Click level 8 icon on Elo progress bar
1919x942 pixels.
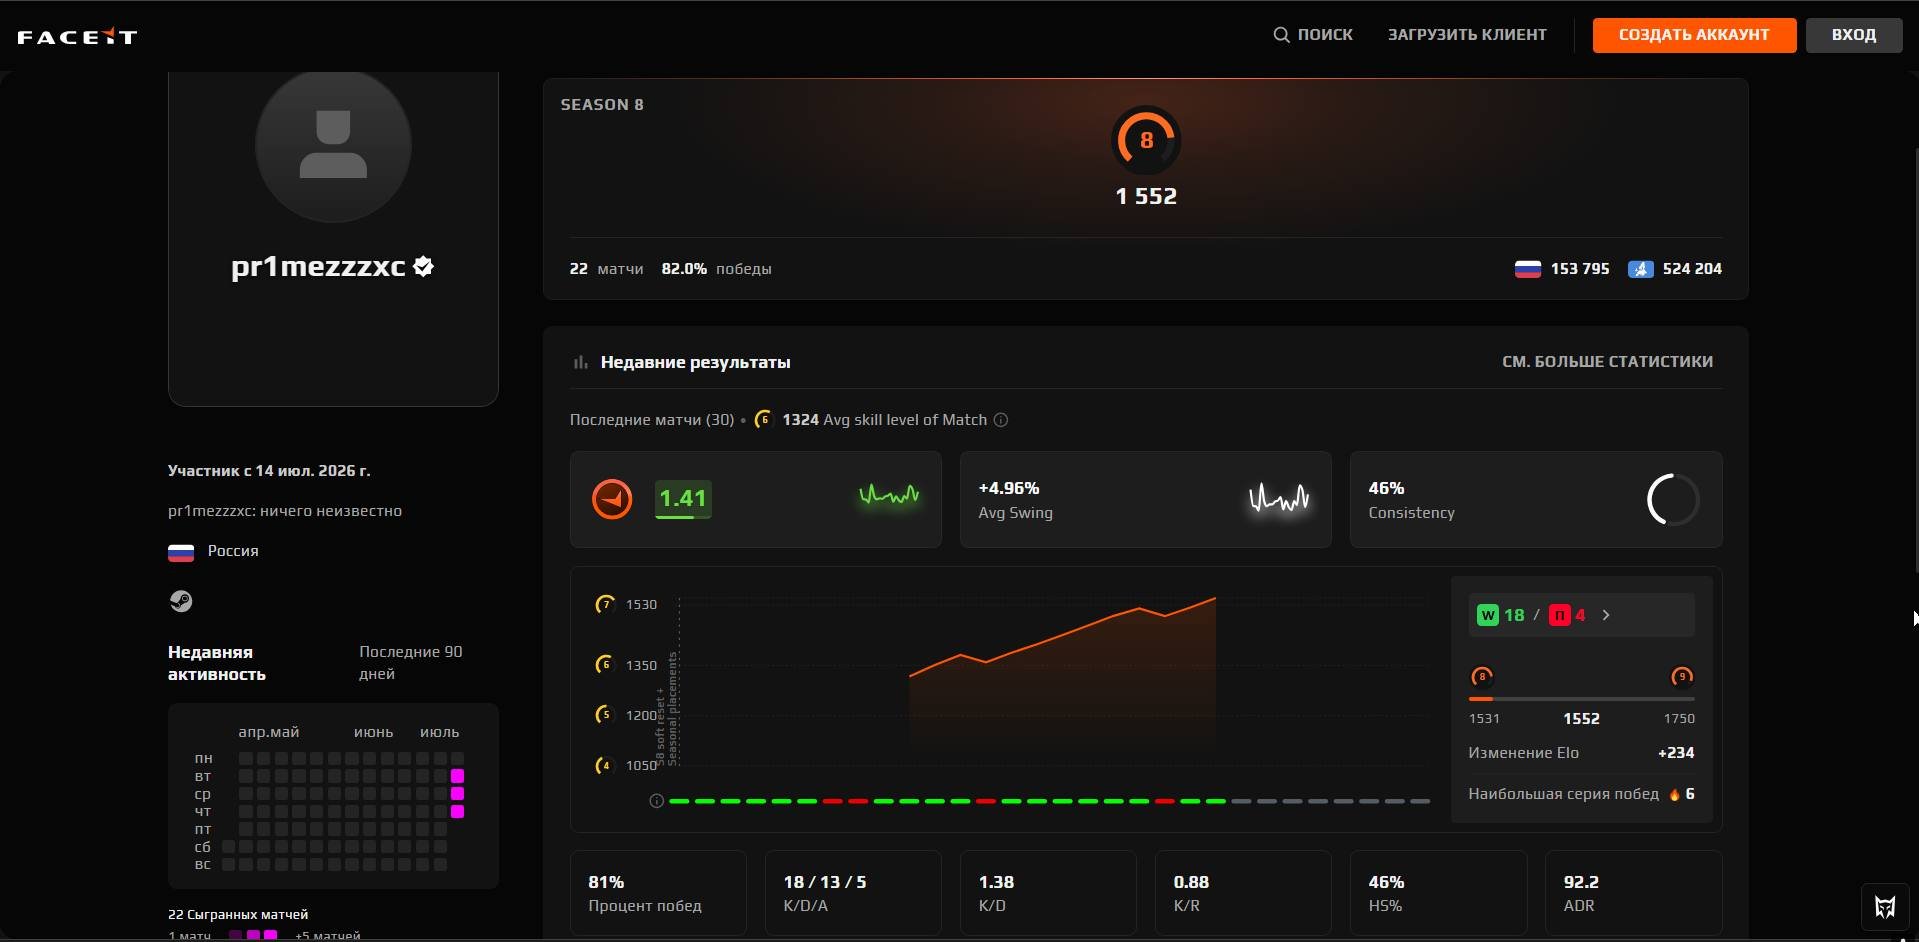click(1482, 677)
